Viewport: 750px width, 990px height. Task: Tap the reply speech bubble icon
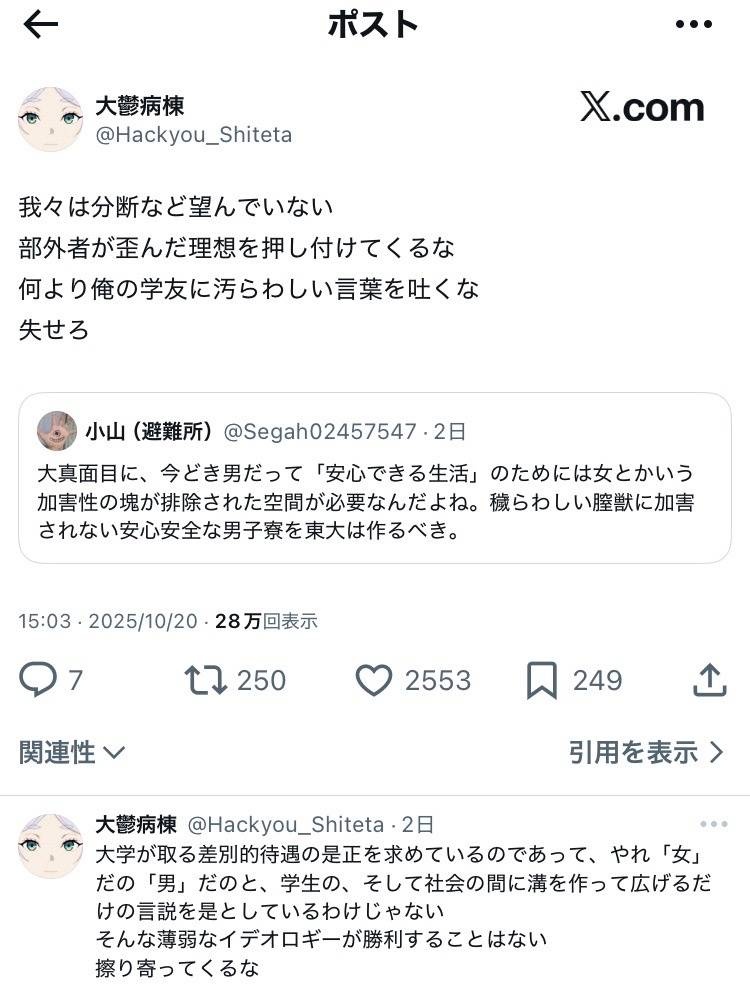[38, 681]
